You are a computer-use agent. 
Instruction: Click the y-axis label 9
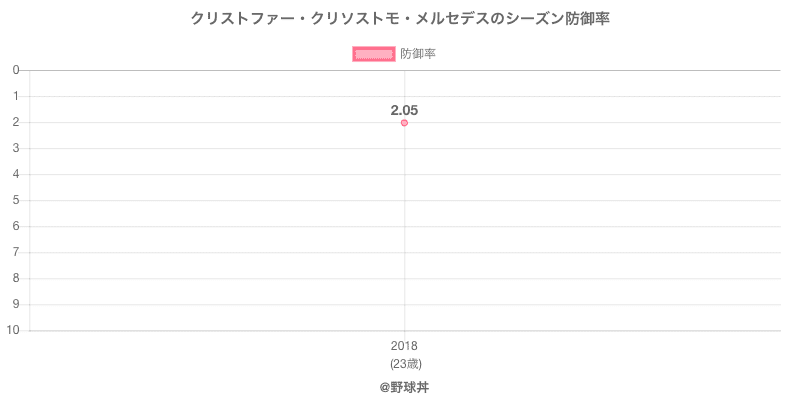(x=17, y=304)
